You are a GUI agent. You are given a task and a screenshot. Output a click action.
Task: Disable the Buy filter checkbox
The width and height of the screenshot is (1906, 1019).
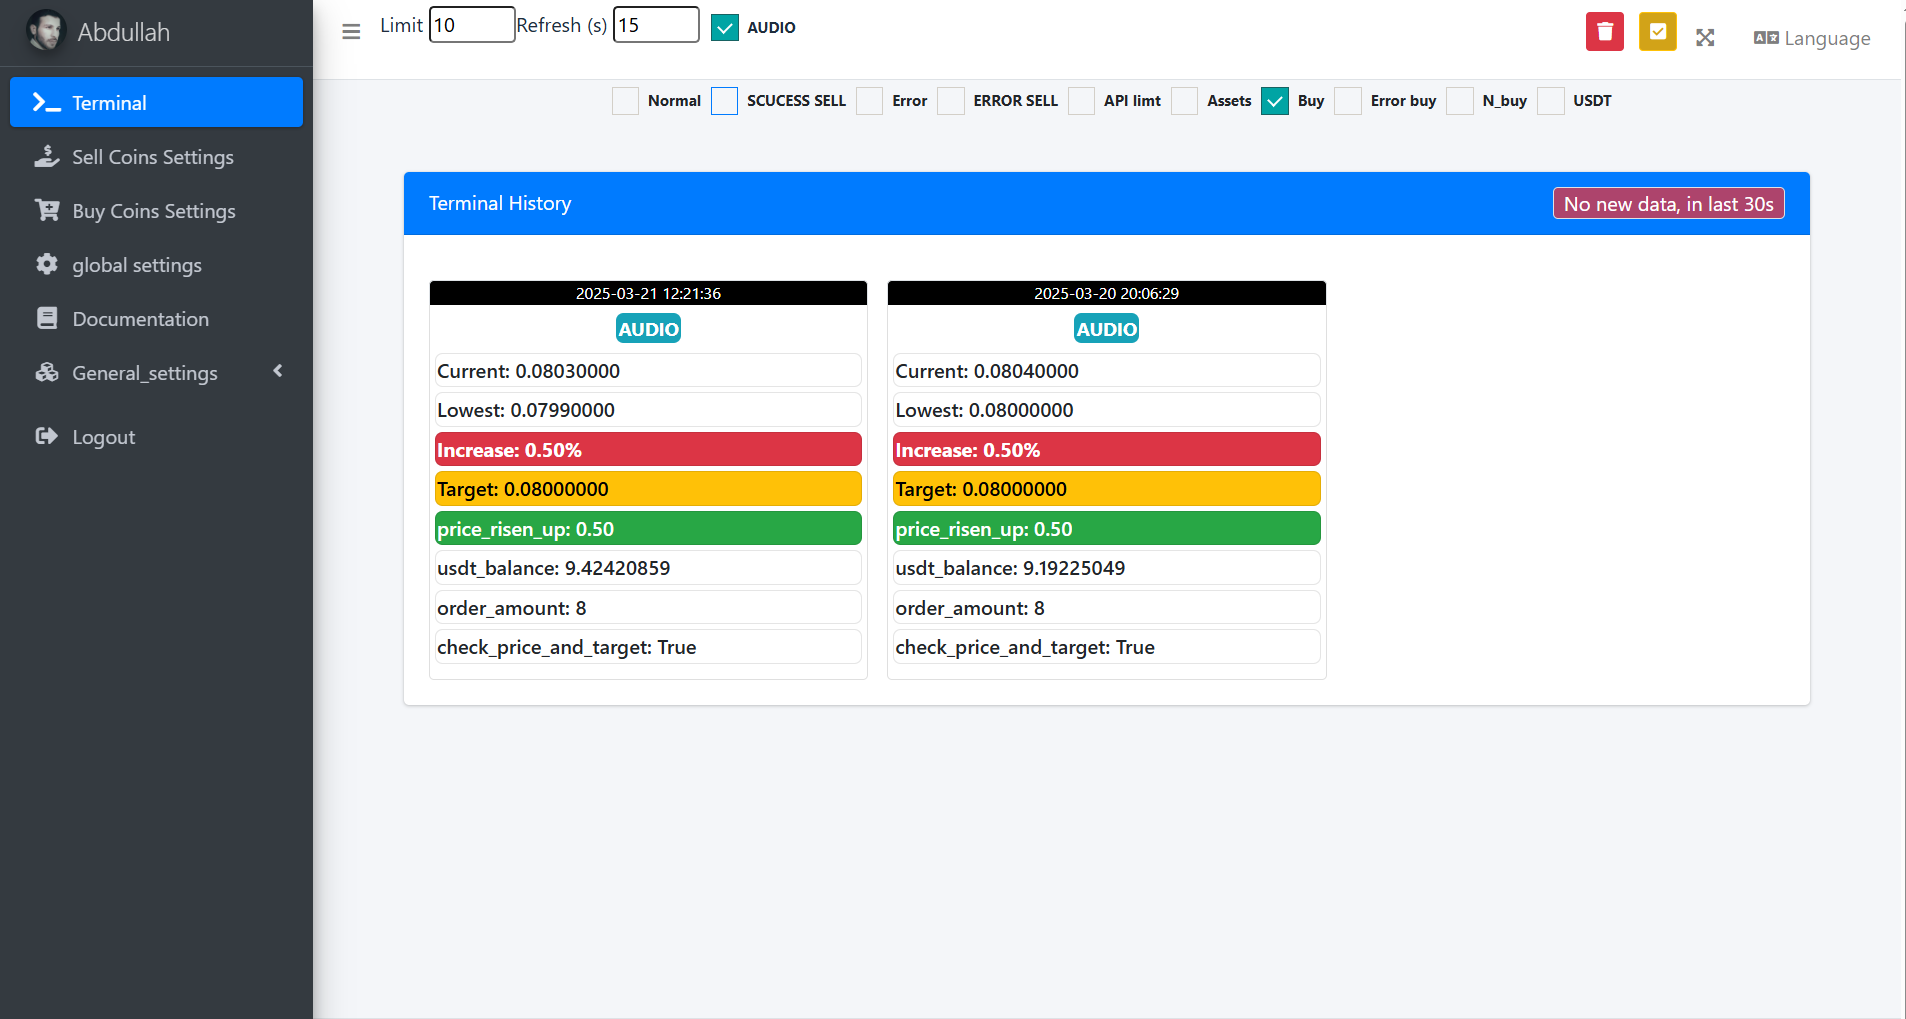1274,101
